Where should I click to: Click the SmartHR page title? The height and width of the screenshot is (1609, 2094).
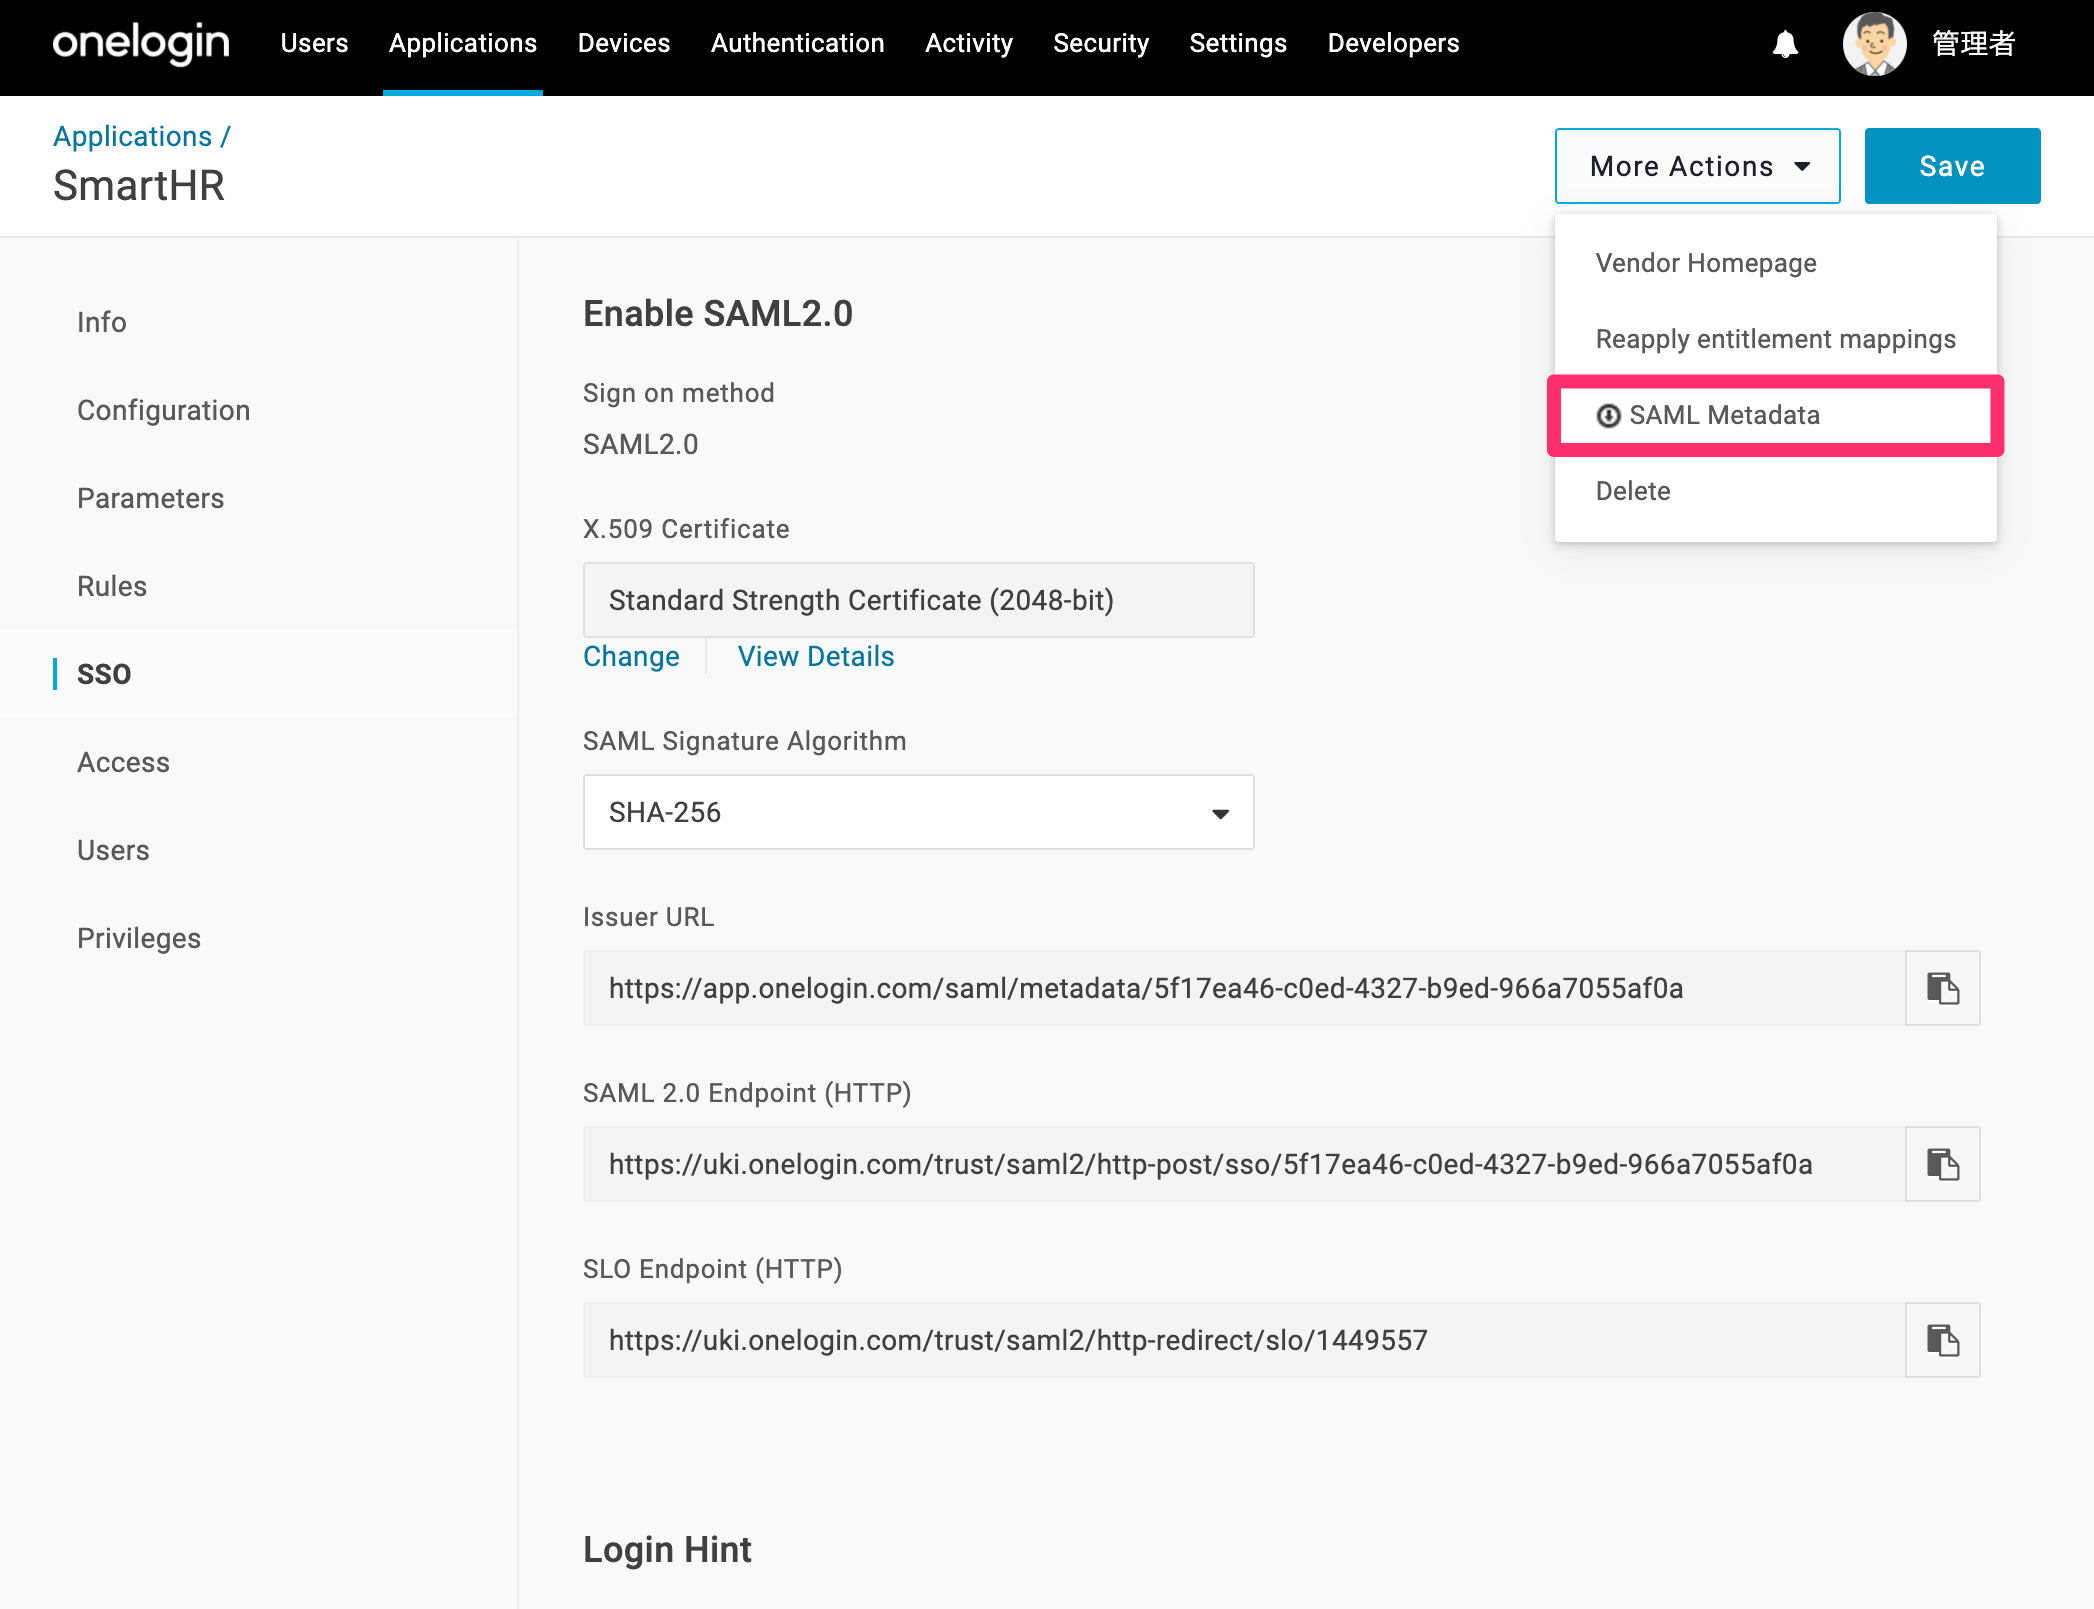139,186
